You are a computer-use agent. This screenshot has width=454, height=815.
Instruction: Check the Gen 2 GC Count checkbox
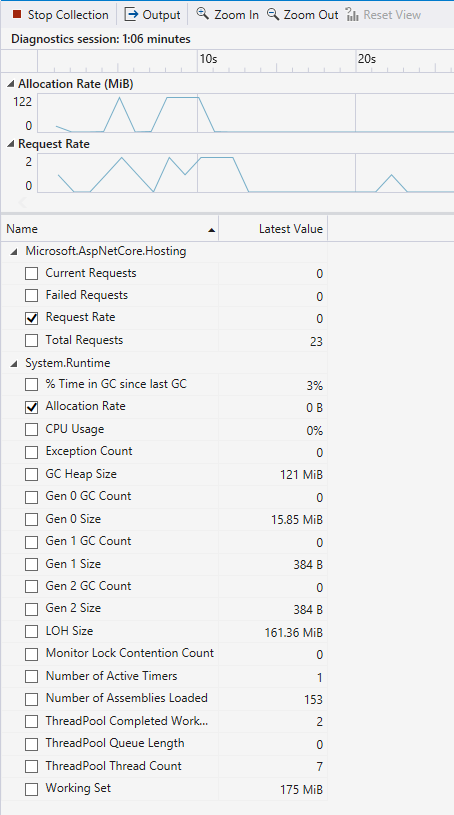(32, 586)
